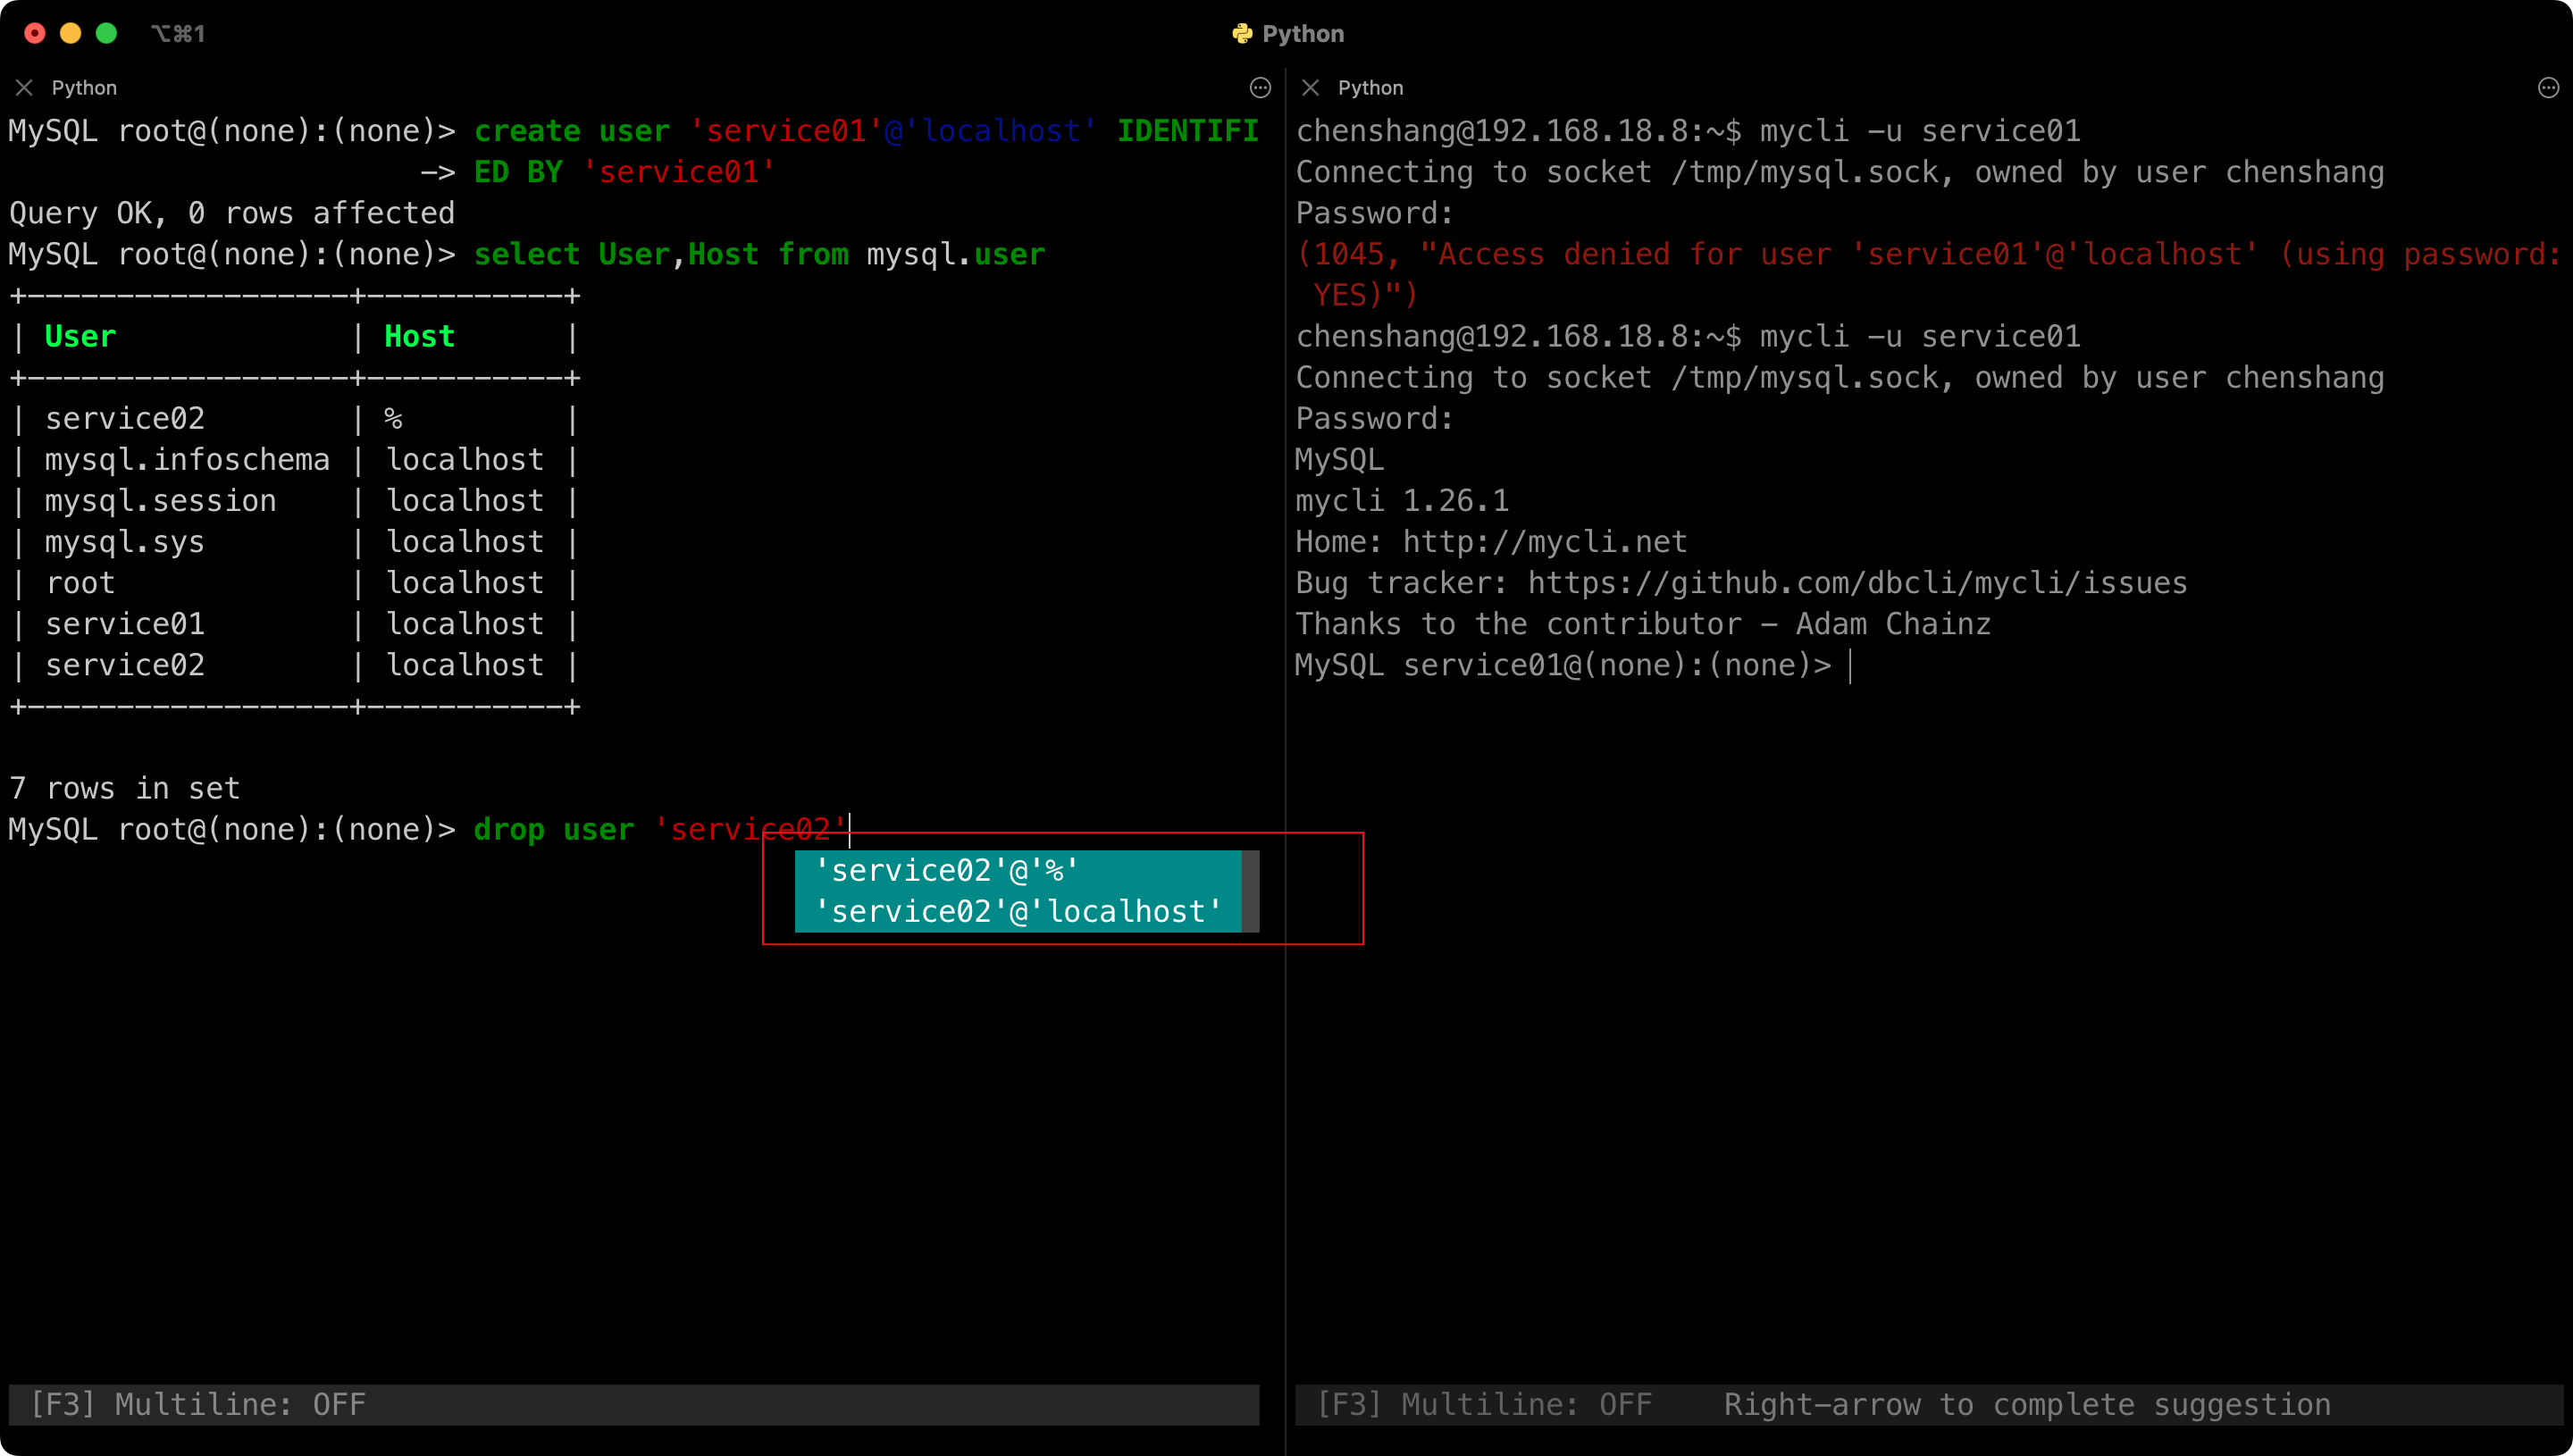The height and width of the screenshot is (1456, 2573).
Task: Click the yellow minimize window button
Action: click(70, 34)
